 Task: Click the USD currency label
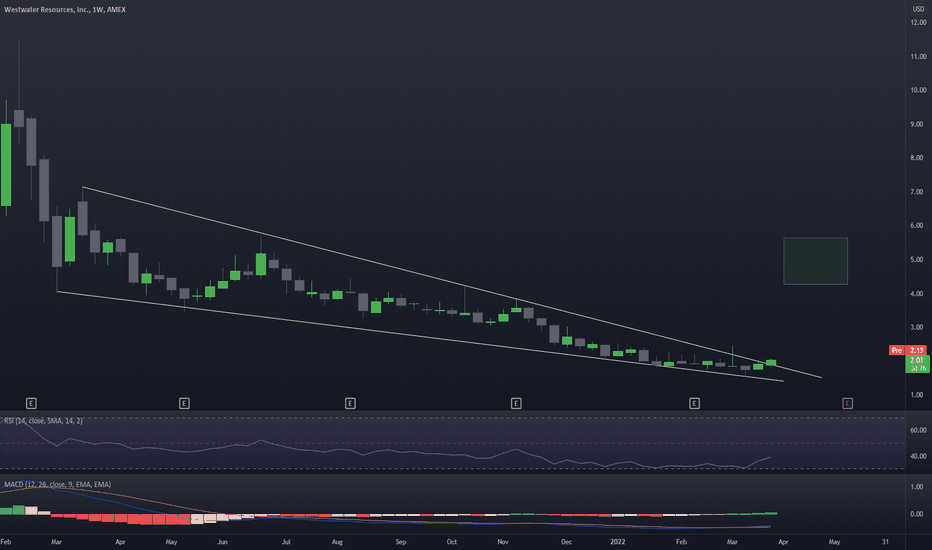point(918,9)
